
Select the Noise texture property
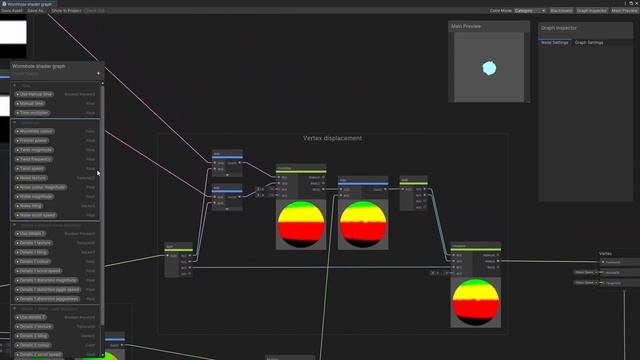pos(31,178)
